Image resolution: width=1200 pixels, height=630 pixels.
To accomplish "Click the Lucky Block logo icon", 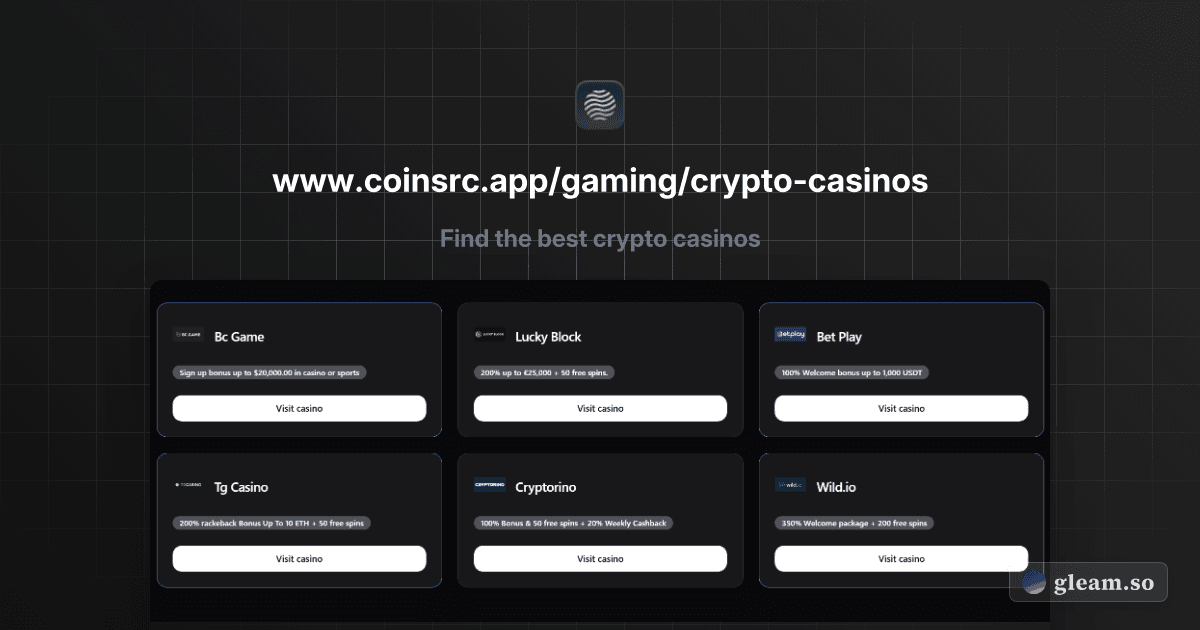I will click(x=489, y=335).
